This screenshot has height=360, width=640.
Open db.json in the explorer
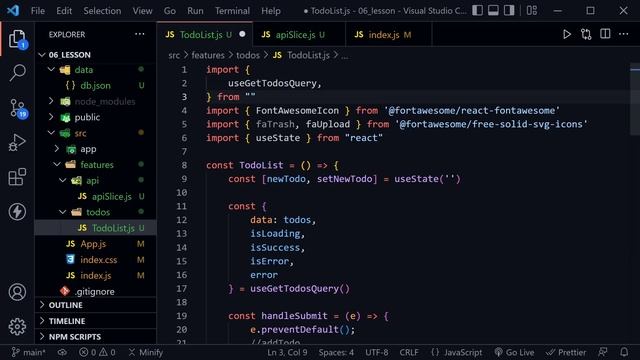click(x=96, y=85)
